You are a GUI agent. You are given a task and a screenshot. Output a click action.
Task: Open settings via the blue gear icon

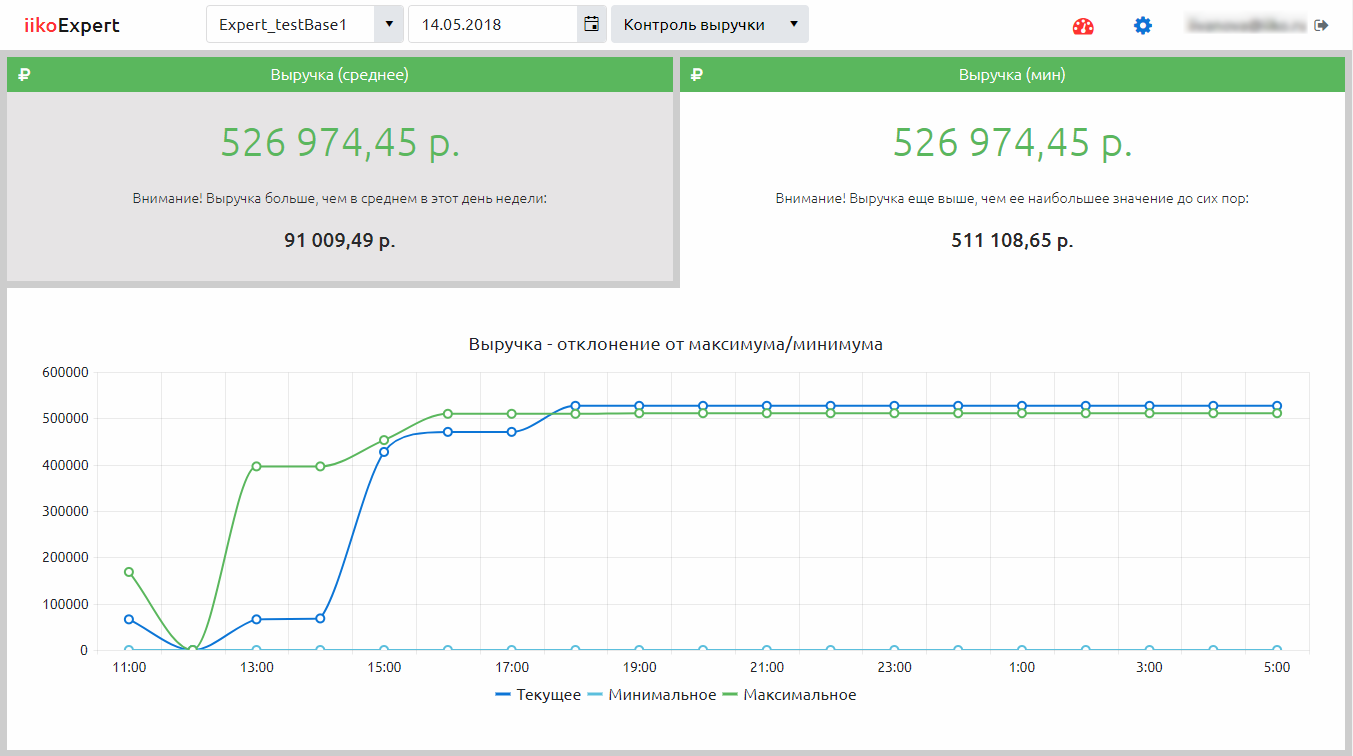(1143, 26)
